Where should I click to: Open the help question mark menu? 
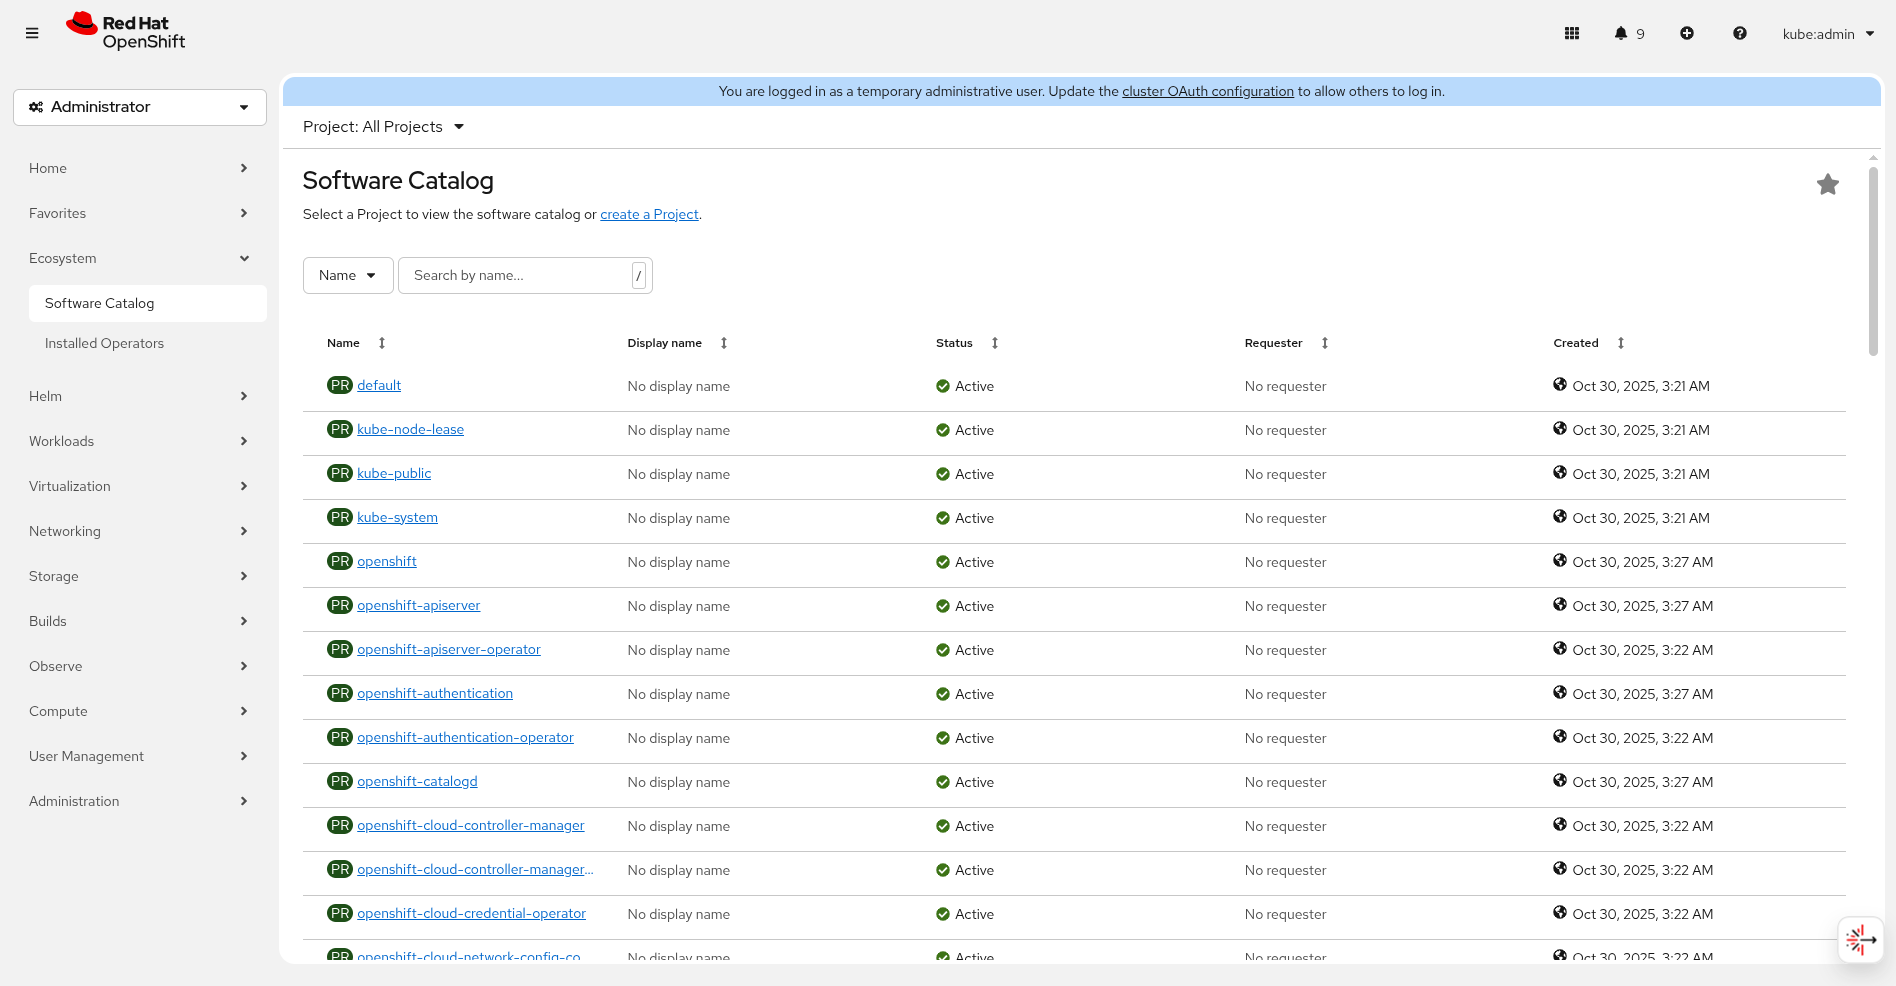(x=1740, y=33)
